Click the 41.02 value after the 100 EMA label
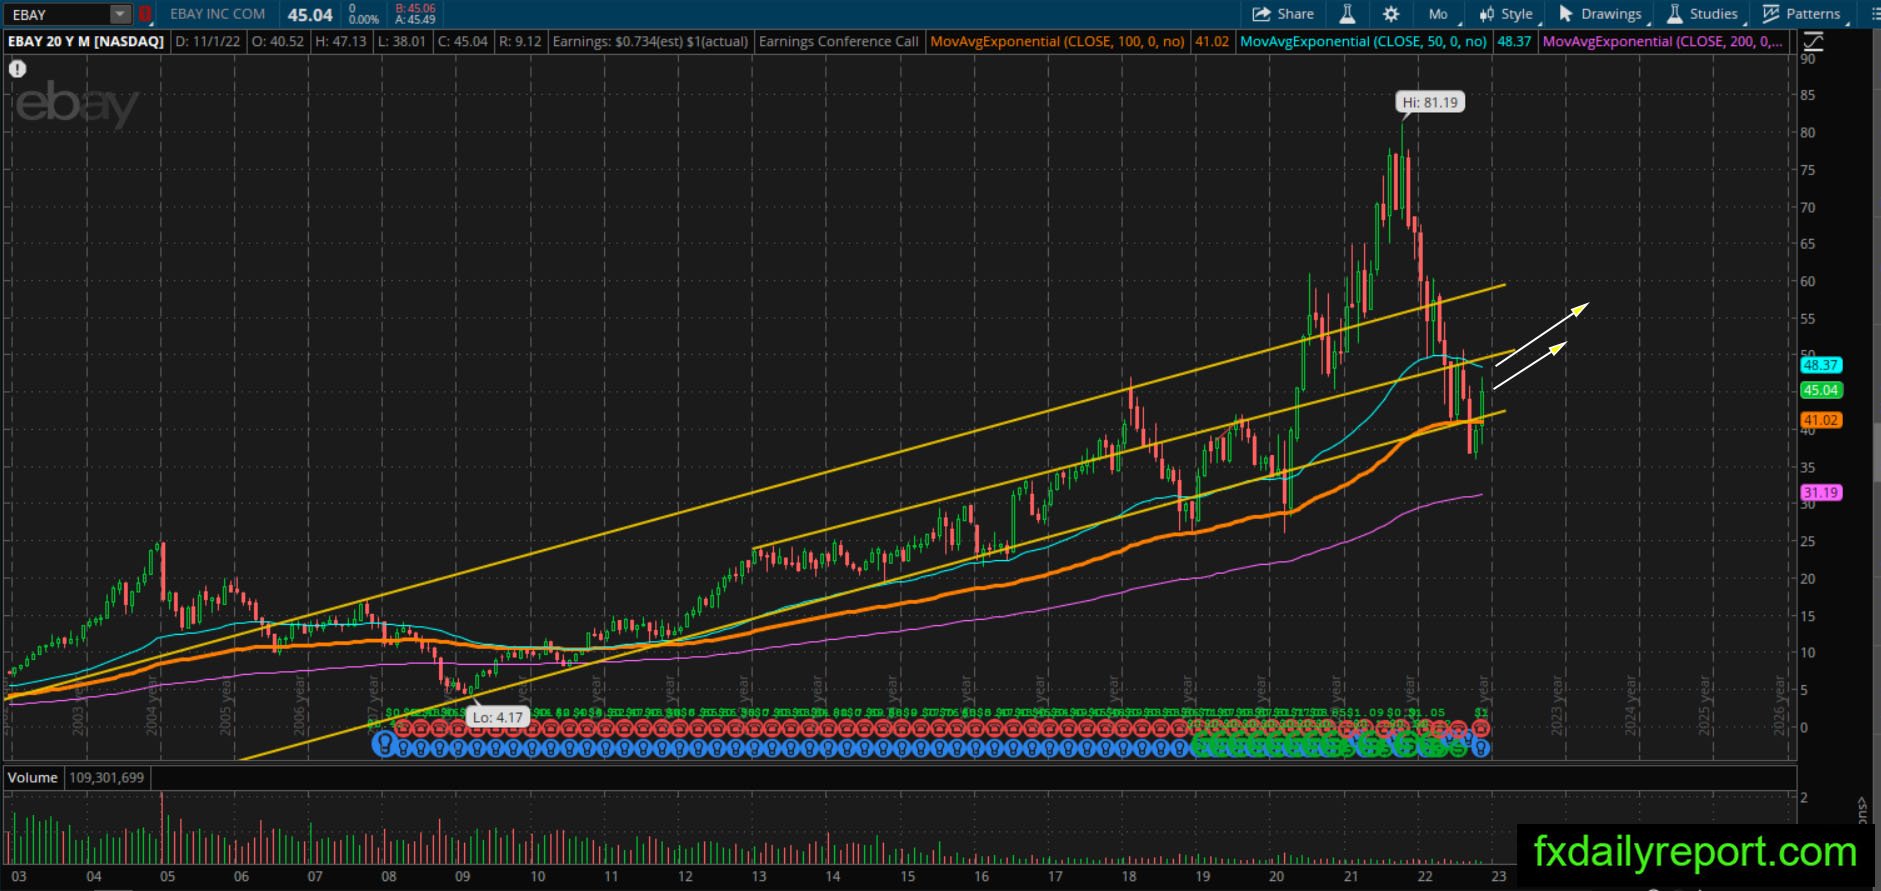 (x=1212, y=42)
